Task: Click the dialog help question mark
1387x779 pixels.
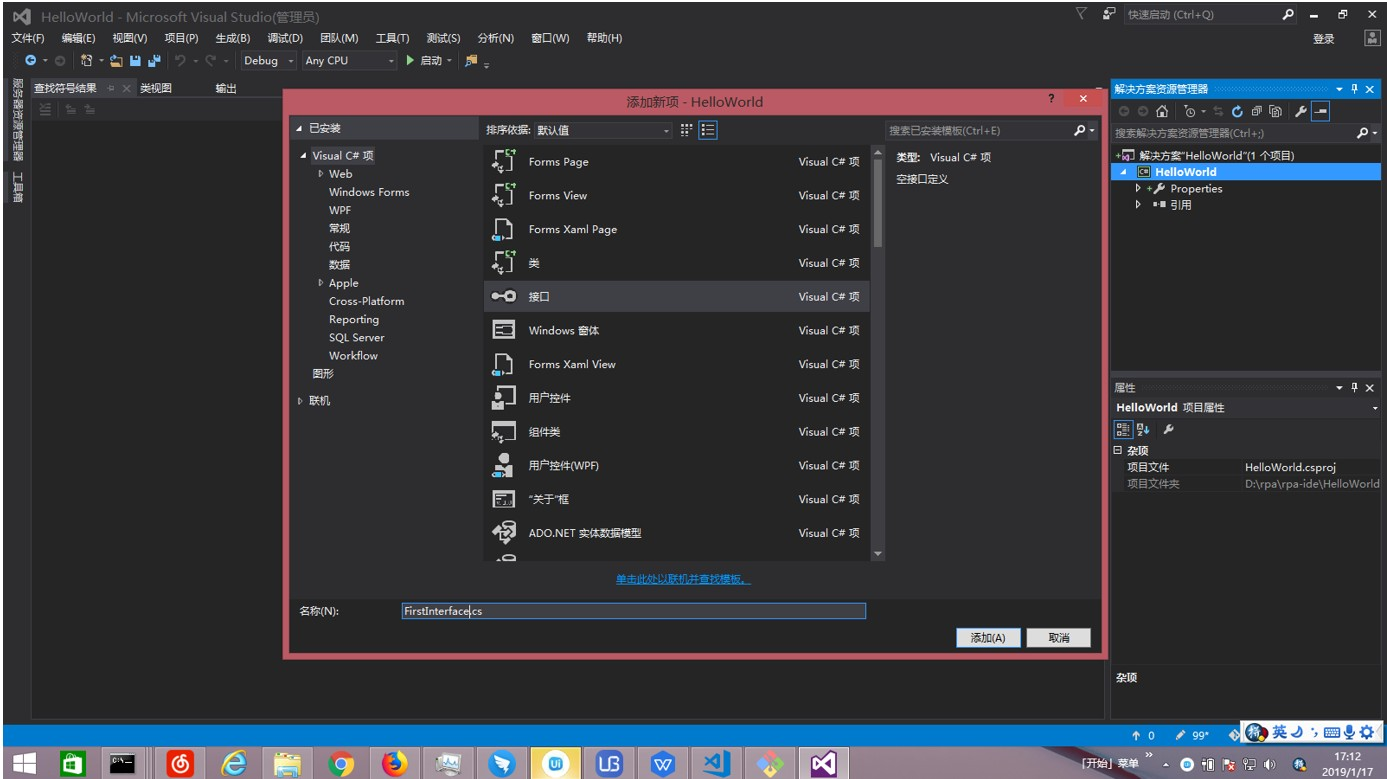Action: point(1051,99)
